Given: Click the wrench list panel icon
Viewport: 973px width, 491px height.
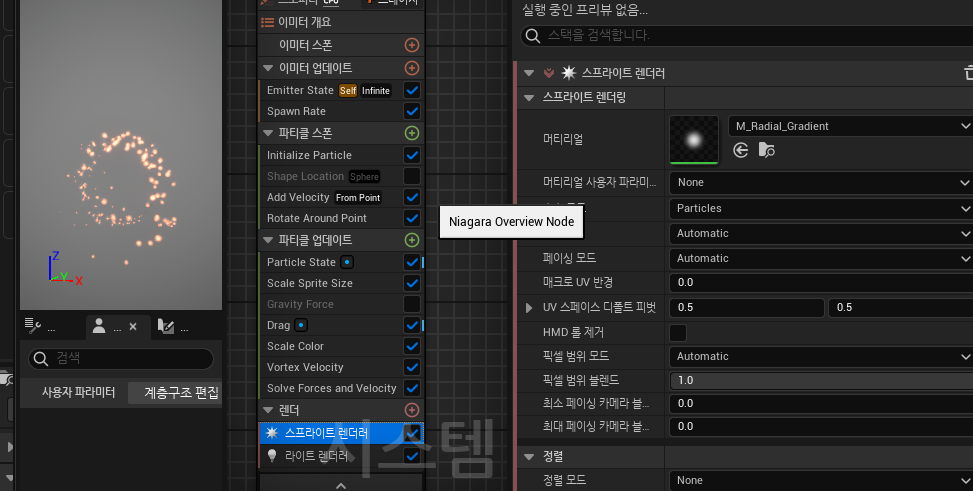Looking at the screenshot, I should tap(32, 325).
